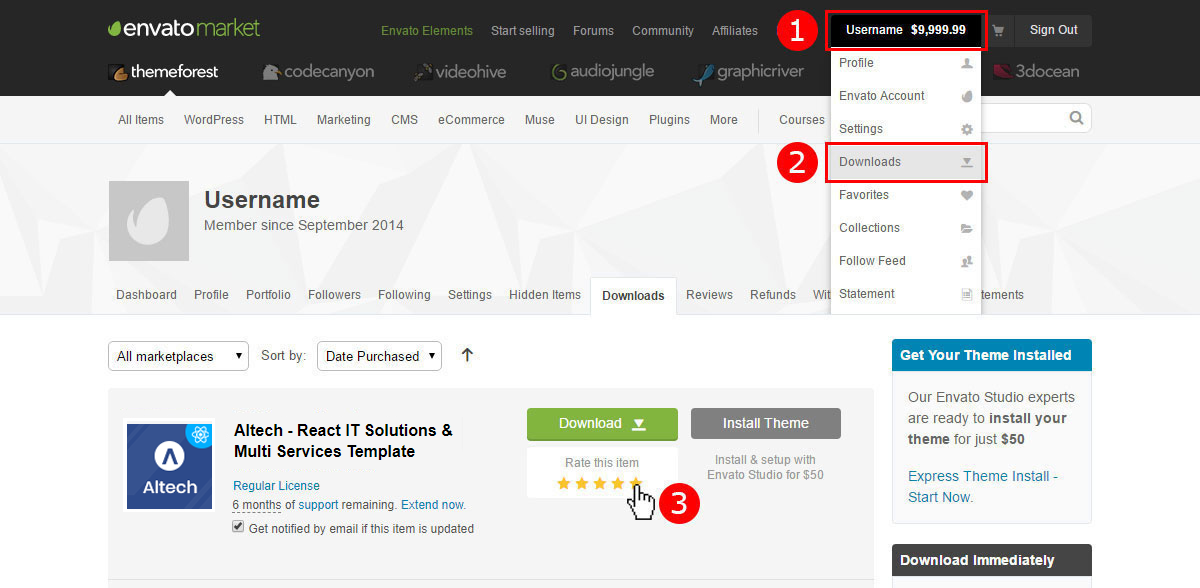
Task: Rate the item five stars
Action: [635, 484]
